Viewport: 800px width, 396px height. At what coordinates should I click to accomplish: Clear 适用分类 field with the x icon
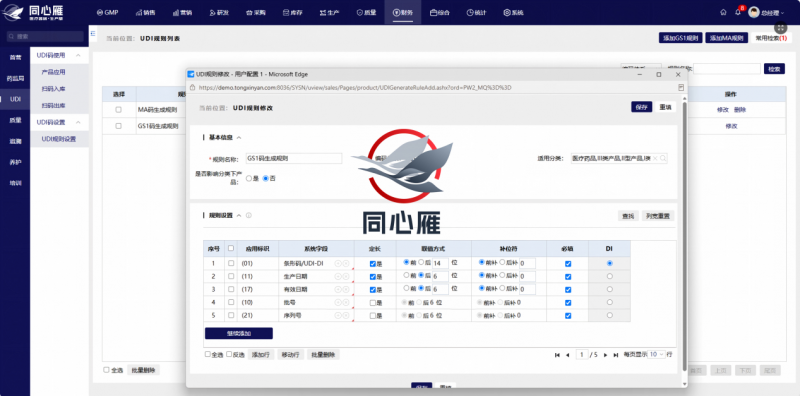click(x=656, y=158)
